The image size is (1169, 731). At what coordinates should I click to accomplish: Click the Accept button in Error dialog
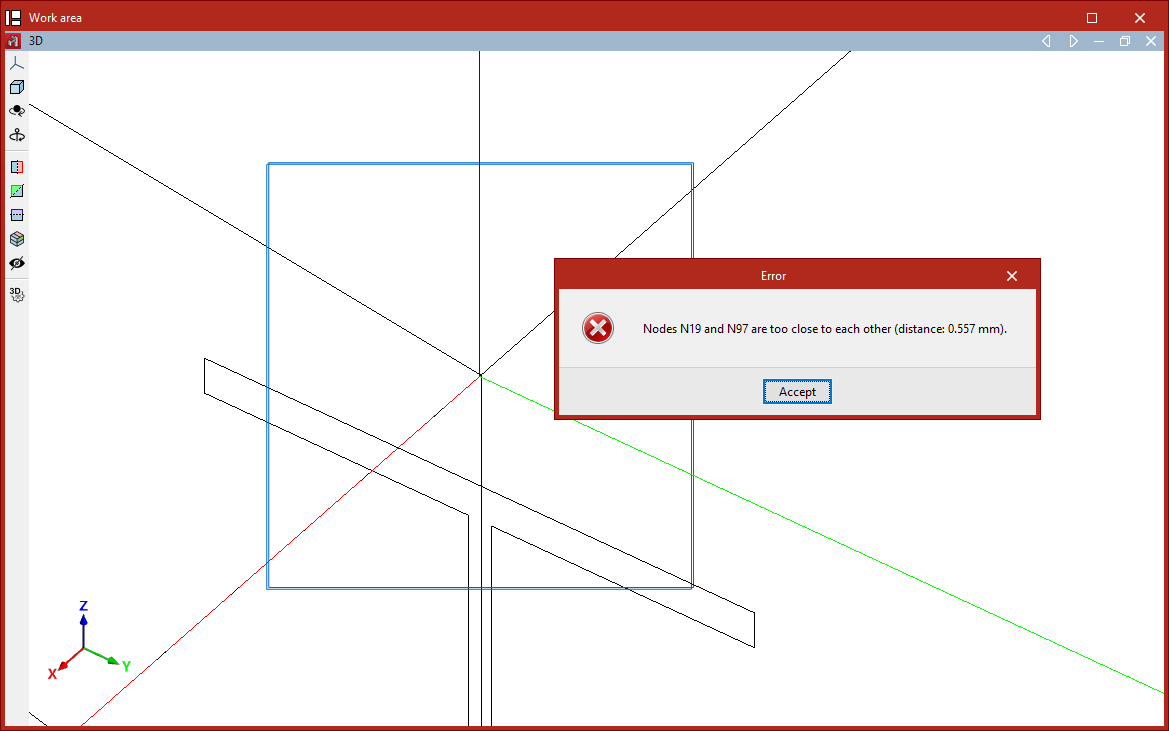(797, 392)
